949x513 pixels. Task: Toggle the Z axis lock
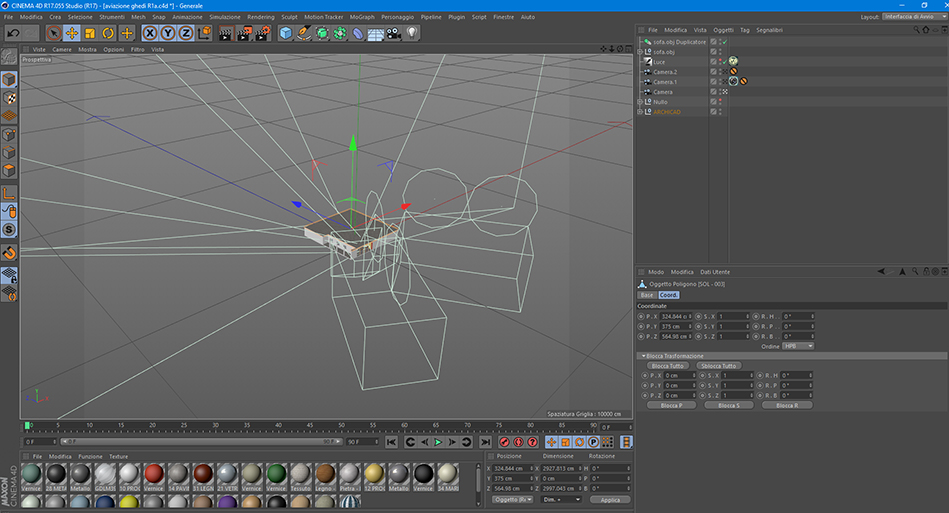tap(187, 33)
